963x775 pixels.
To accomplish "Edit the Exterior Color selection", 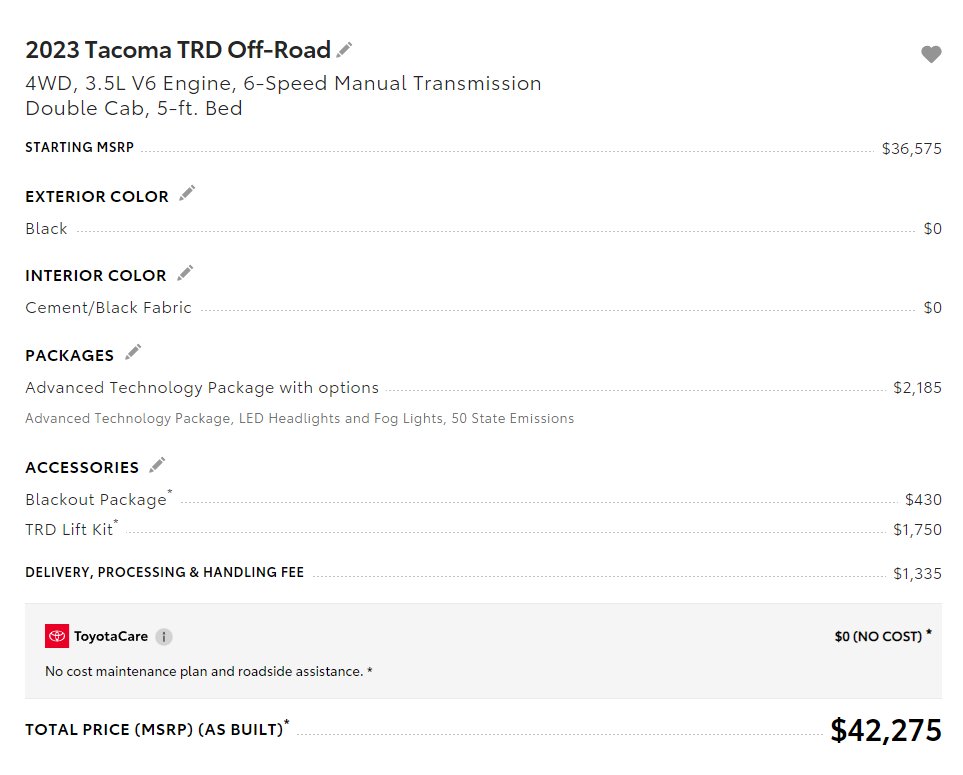I will tap(187, 193).
